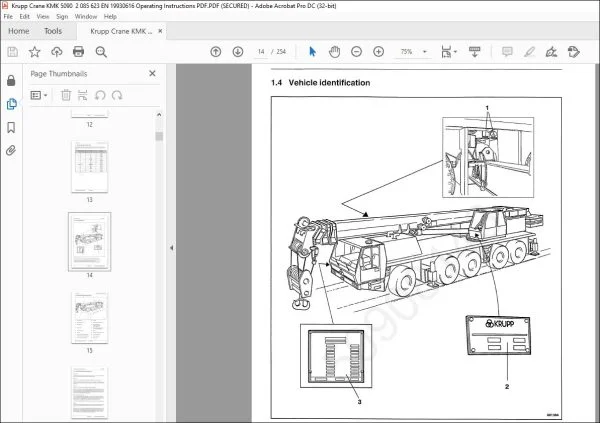Image resolution: width=600 pixels, height=423 pixels.
Task: Open the File menu
Action: coord(8,16)
